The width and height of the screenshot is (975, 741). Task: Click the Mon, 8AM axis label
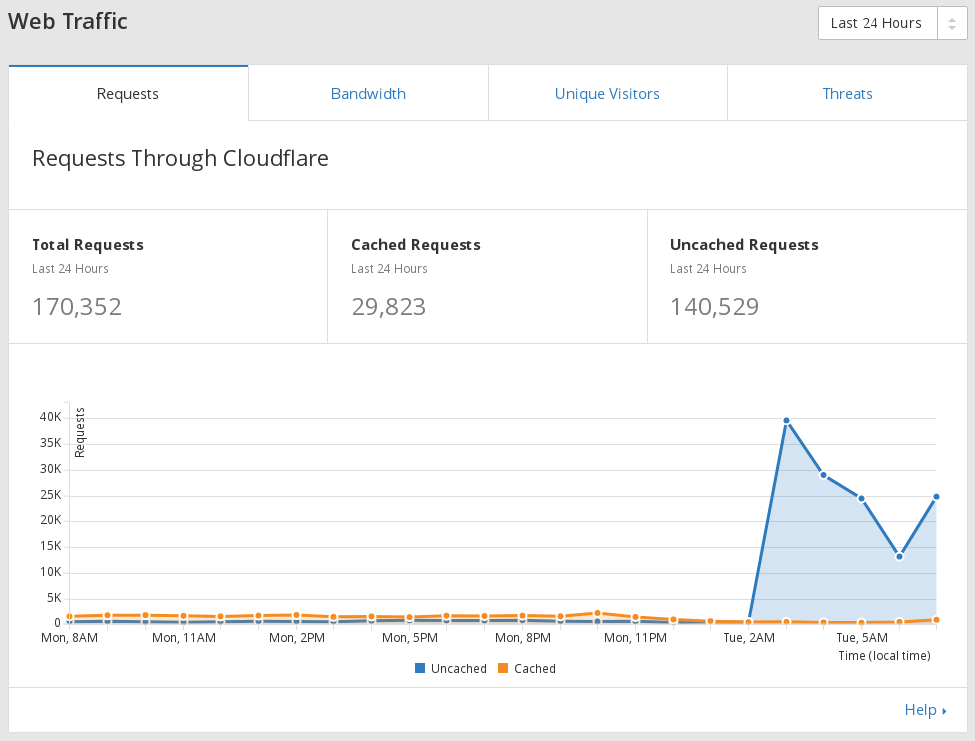click(x=70, y=638)
